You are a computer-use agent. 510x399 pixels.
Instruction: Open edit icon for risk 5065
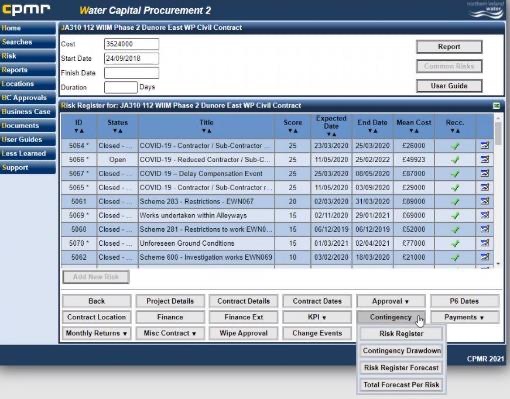(485, 188)
